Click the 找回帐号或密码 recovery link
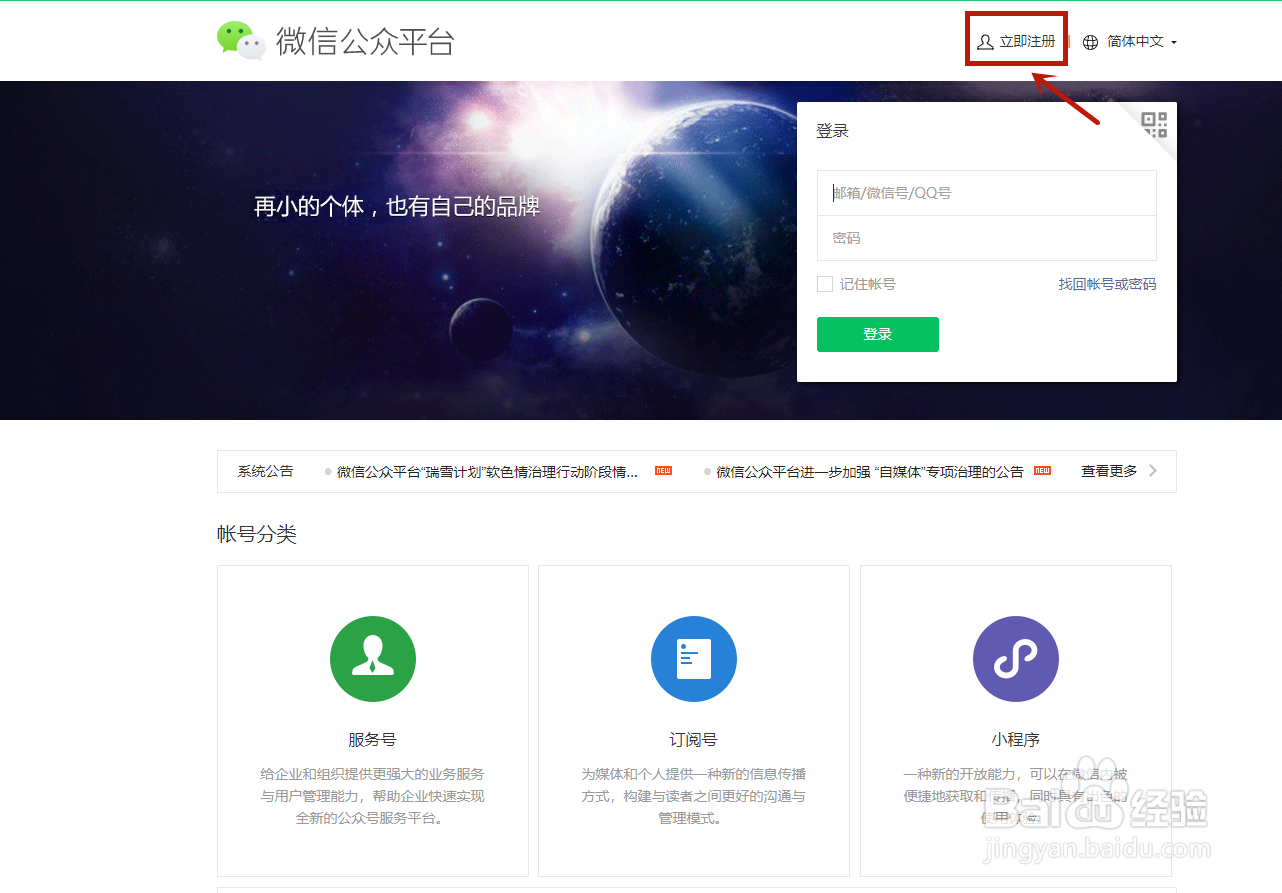 (x=1106, y=284)
